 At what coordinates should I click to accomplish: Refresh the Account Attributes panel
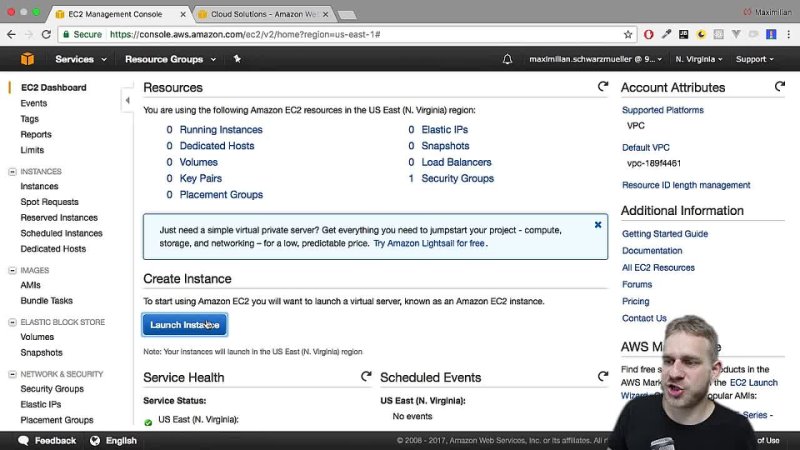click(x=780, y=87)
